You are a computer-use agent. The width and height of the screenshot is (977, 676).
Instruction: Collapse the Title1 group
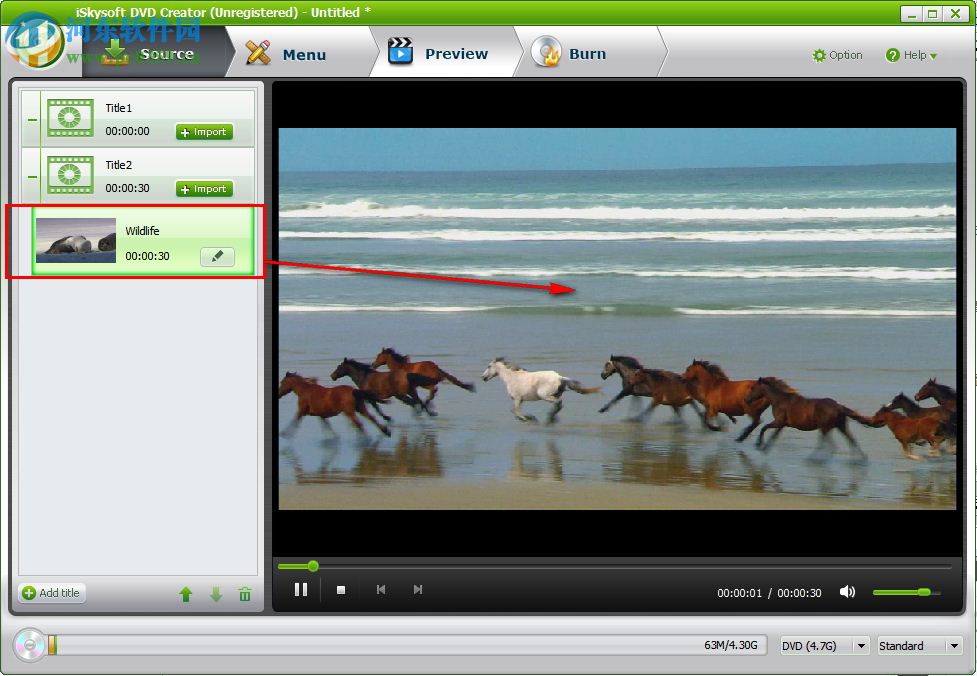32,119
